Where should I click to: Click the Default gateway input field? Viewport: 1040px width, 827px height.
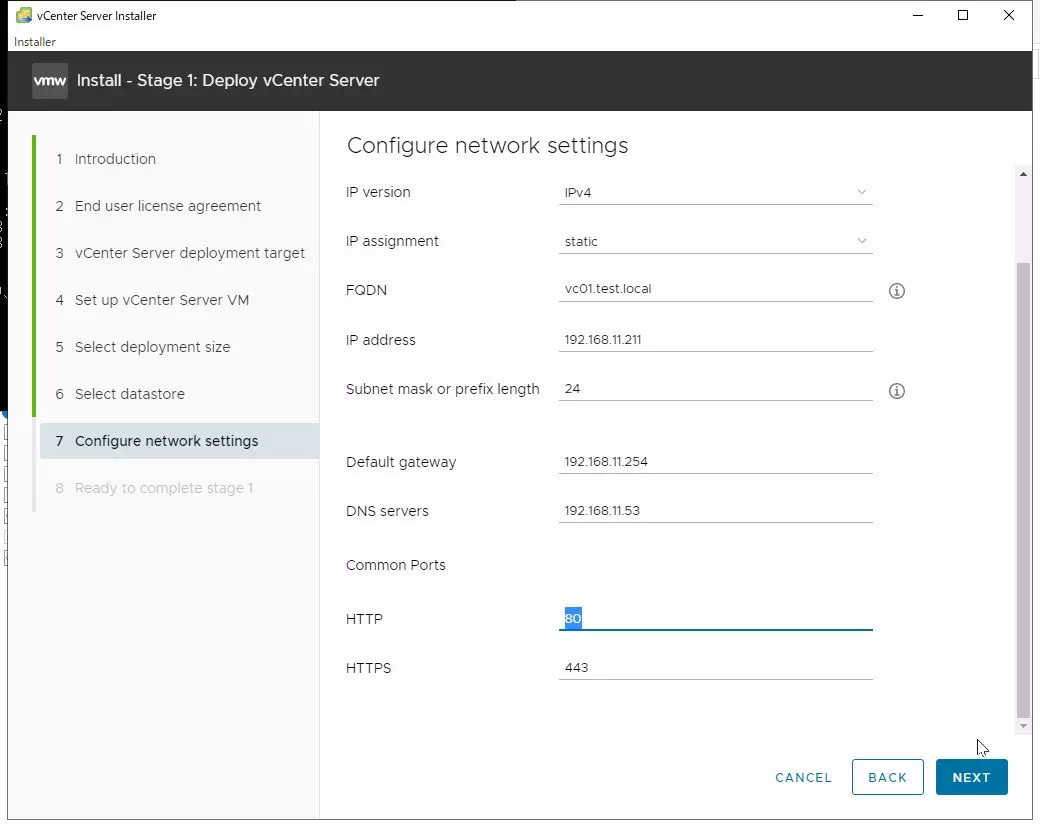coord(715,462)
